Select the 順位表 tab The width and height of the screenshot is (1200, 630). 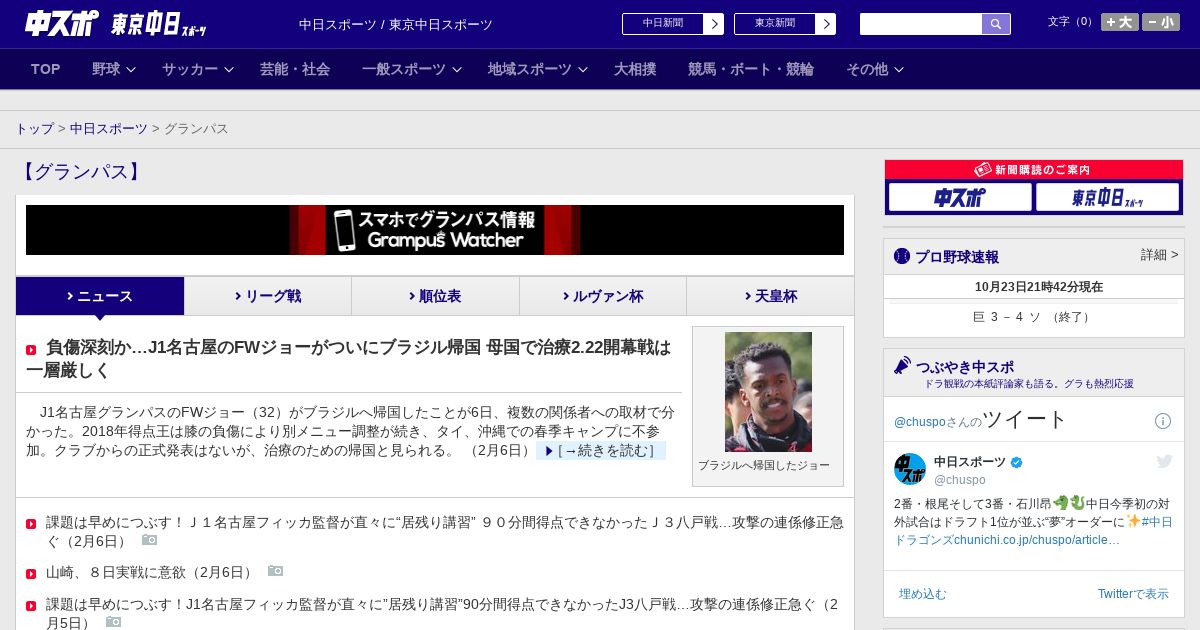click(435, 296)
